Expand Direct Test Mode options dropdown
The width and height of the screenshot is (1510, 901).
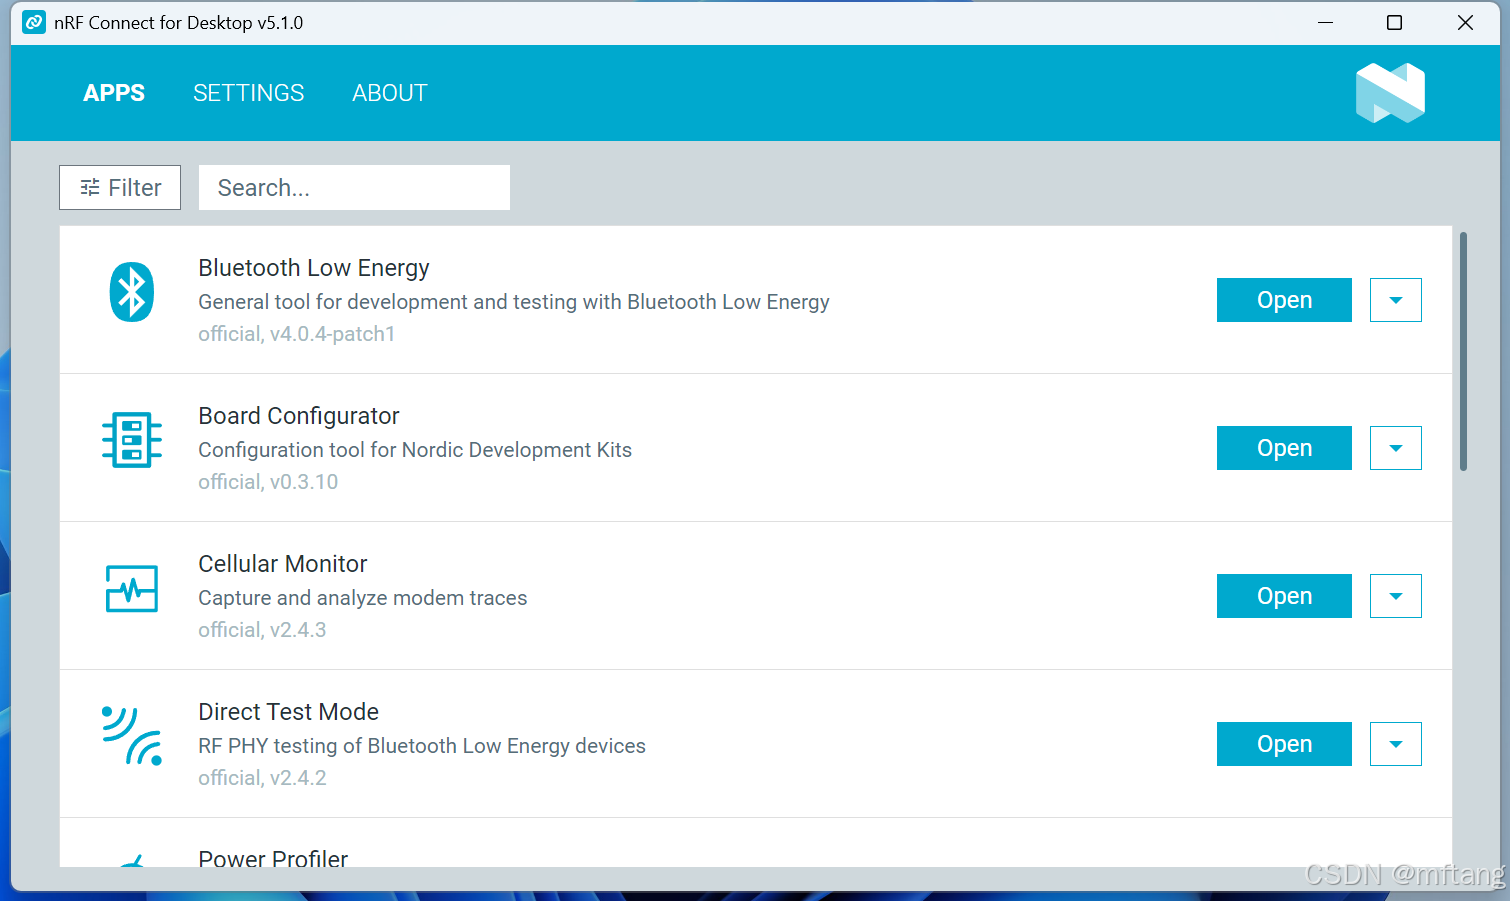coord(1396,744)
